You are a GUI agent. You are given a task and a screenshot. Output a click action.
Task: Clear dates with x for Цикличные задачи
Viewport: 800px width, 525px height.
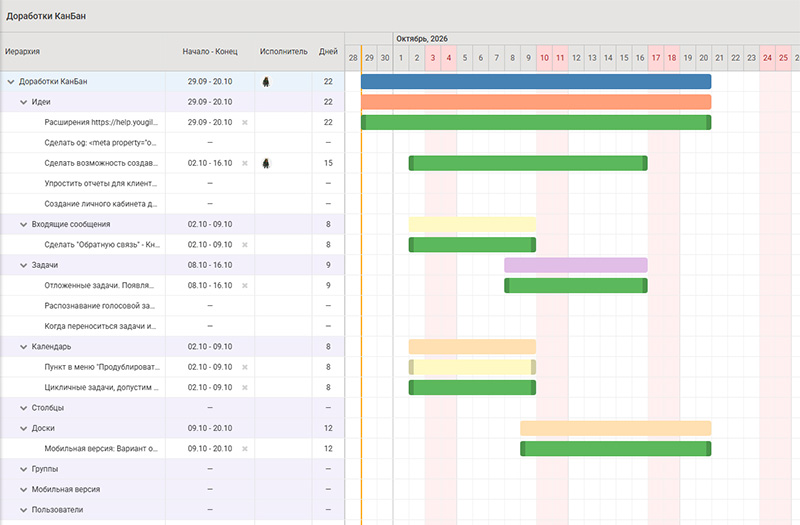click(x=245, y=388)
